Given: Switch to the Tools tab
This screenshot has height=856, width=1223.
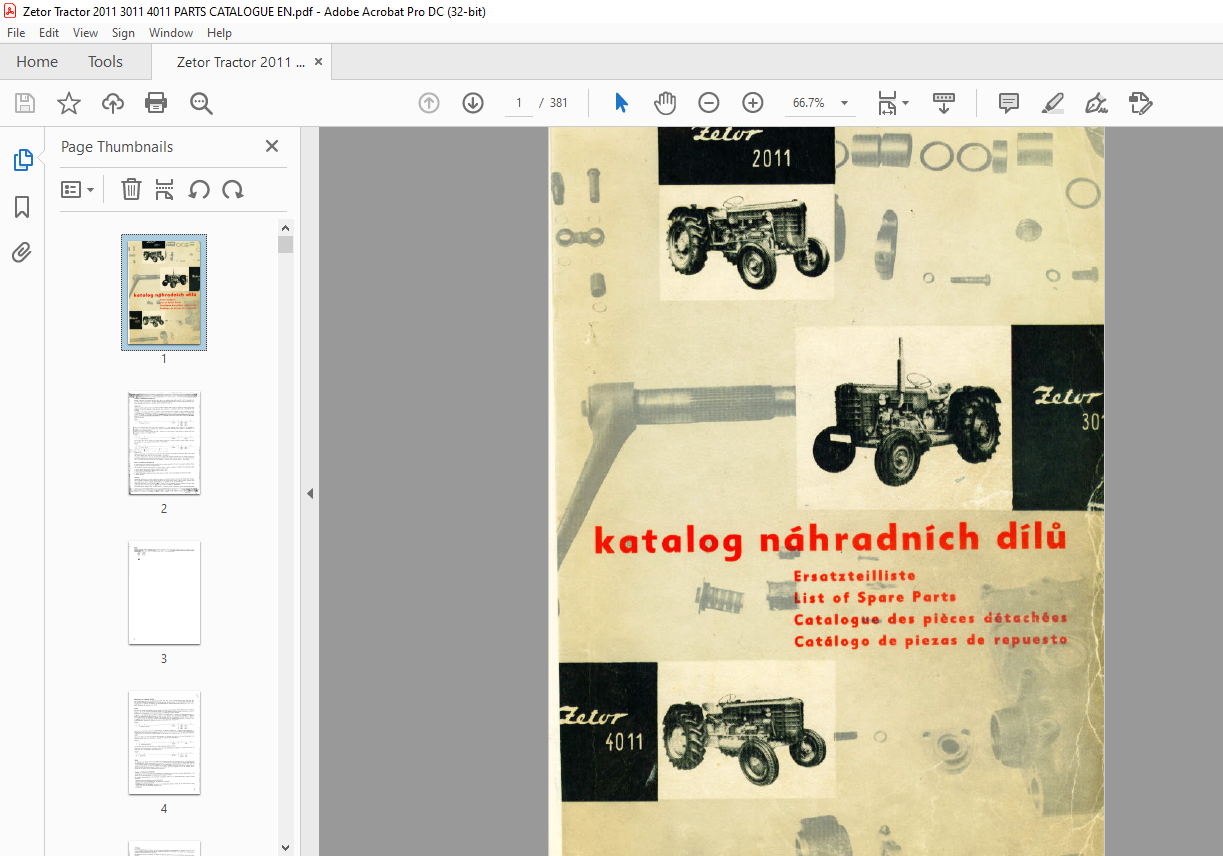Looking at the screenshot, I should [x=105, y=62].
